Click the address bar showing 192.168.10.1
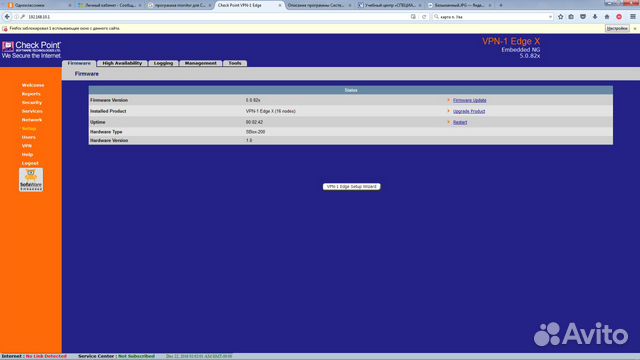The width and height of the screenshot is (640, 360). click(x=216, y=17)
